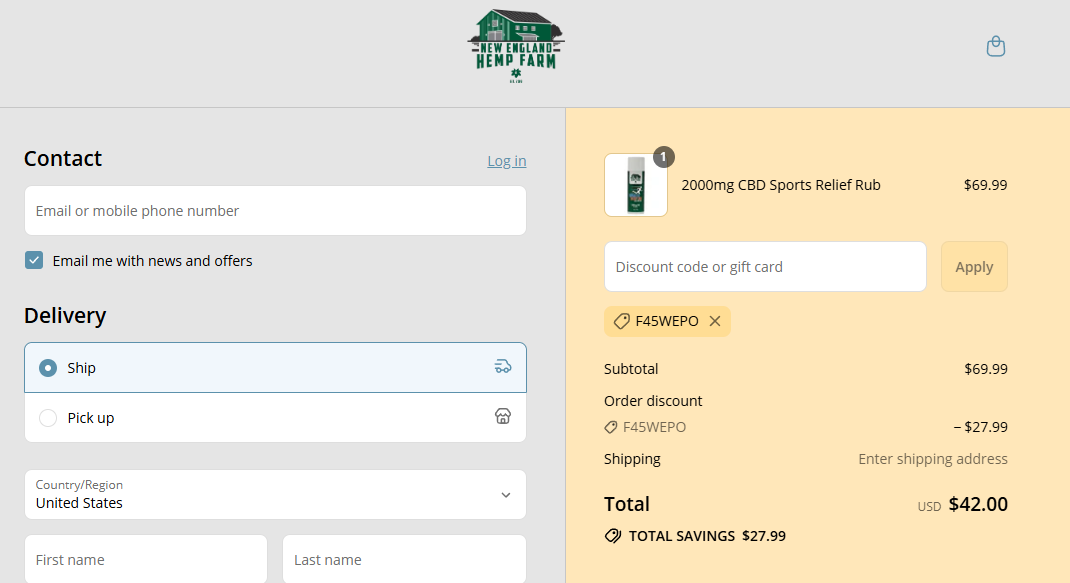Click the First name field
Image resolution: width=1070 pixels, height=583 pixels.
tap(146, 559)
